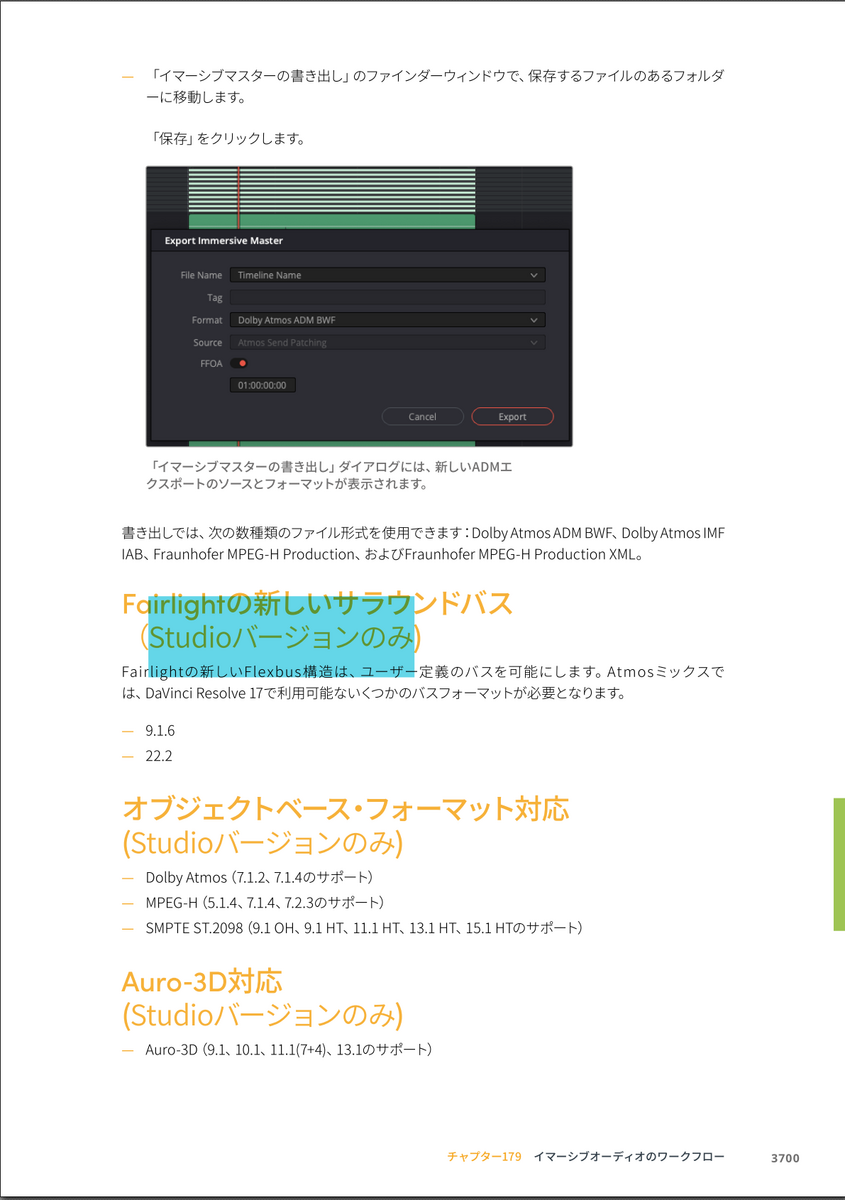Click the 'イマーシブオーディオのワークフロー' footer text
The height and width of the screenshot is (1200, 845).
(x=629, y=1156)
